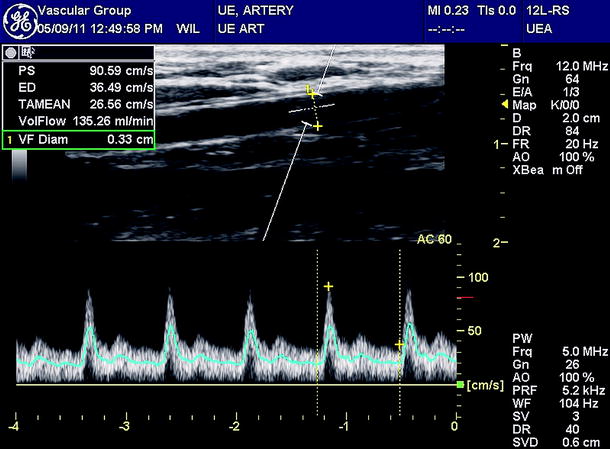Click the AC 60 angle correction label
The image size is (610, 449).
[435, 240]
